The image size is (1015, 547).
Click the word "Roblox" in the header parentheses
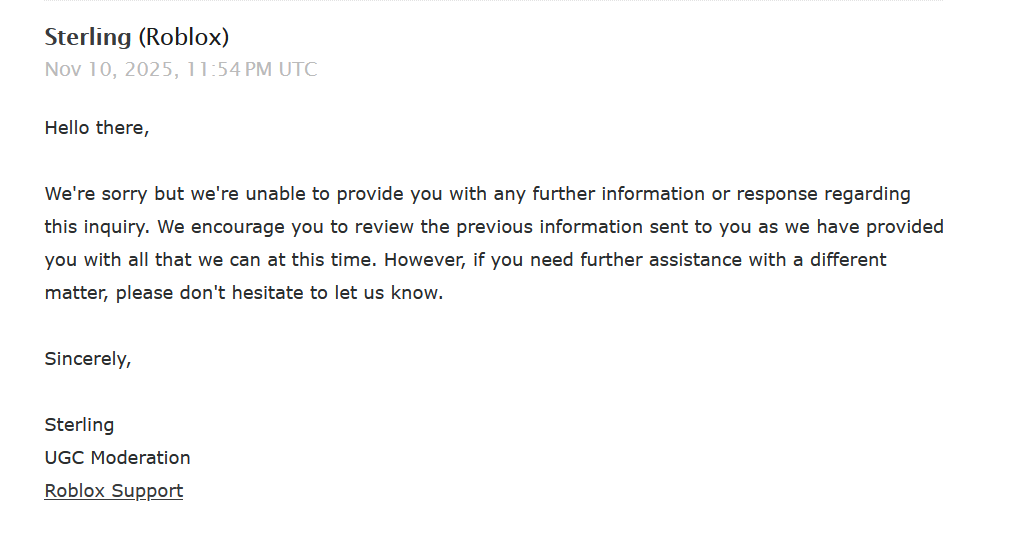click(x=183, y=38)
